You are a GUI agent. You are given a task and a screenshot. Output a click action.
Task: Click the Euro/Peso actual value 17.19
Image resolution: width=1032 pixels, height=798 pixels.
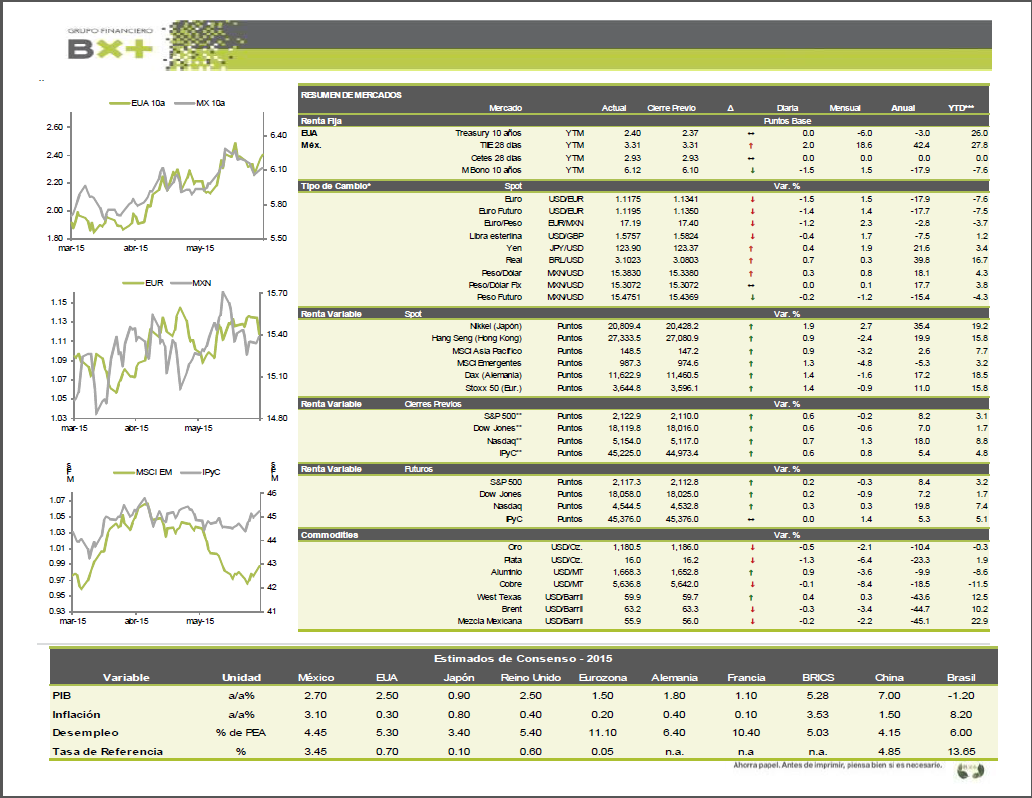pyautogui.click(x=631, y=224)
